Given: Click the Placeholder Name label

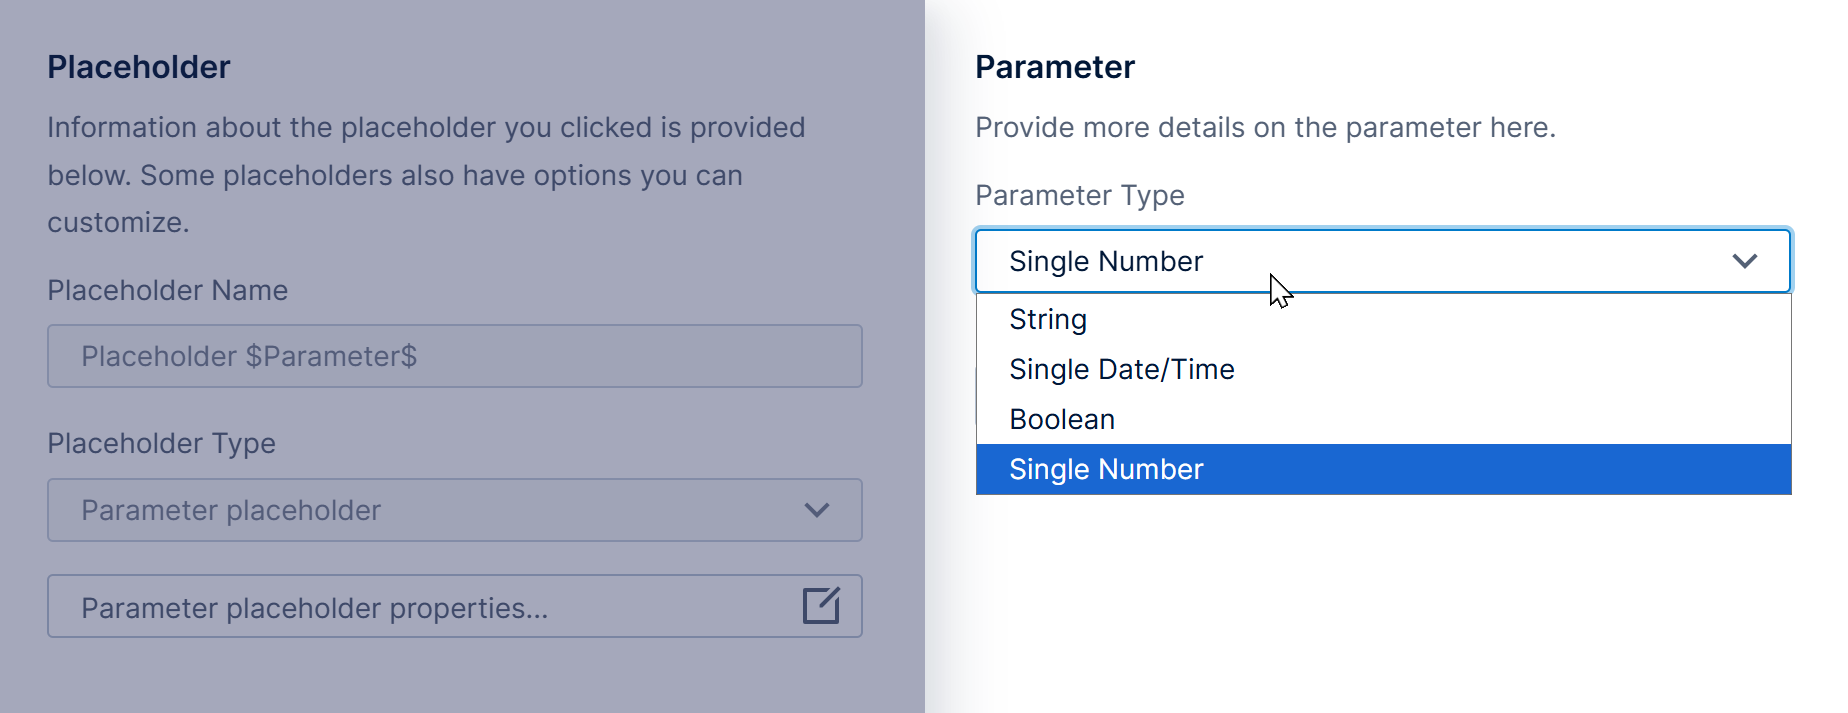Looking at the screenshot, I should pos(168,290).
